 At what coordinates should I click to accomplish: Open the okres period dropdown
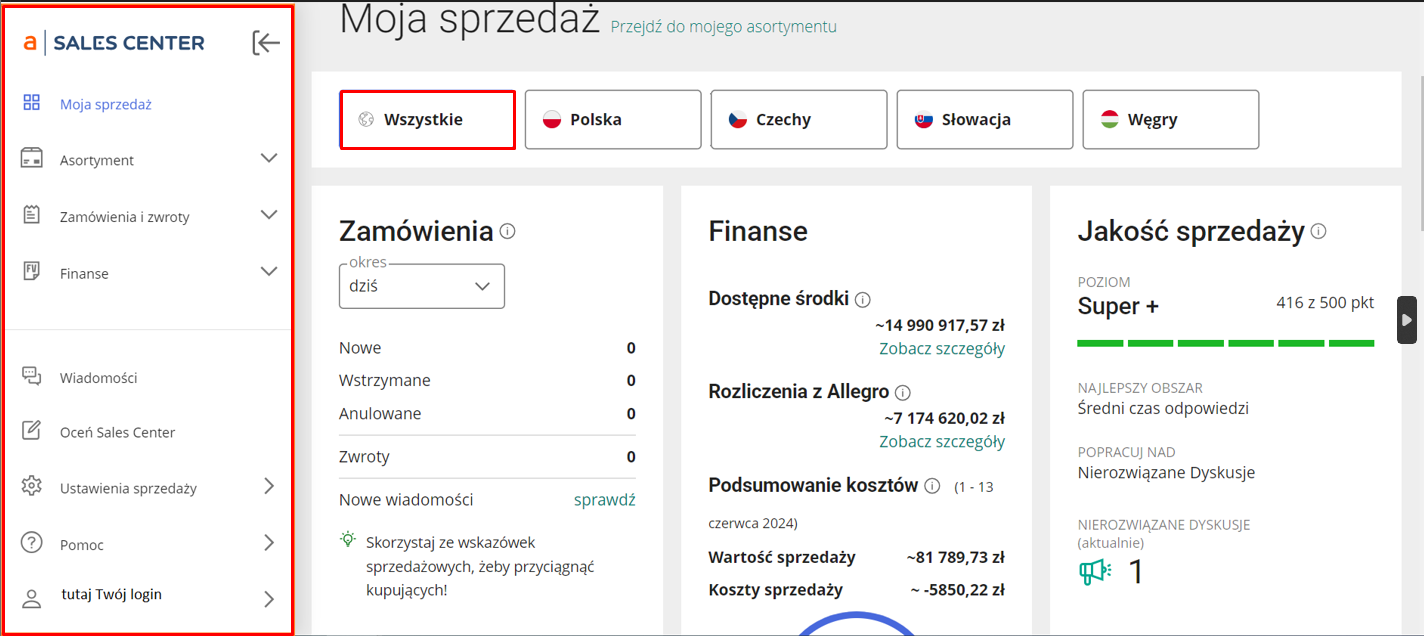click(x=422, y=286)
